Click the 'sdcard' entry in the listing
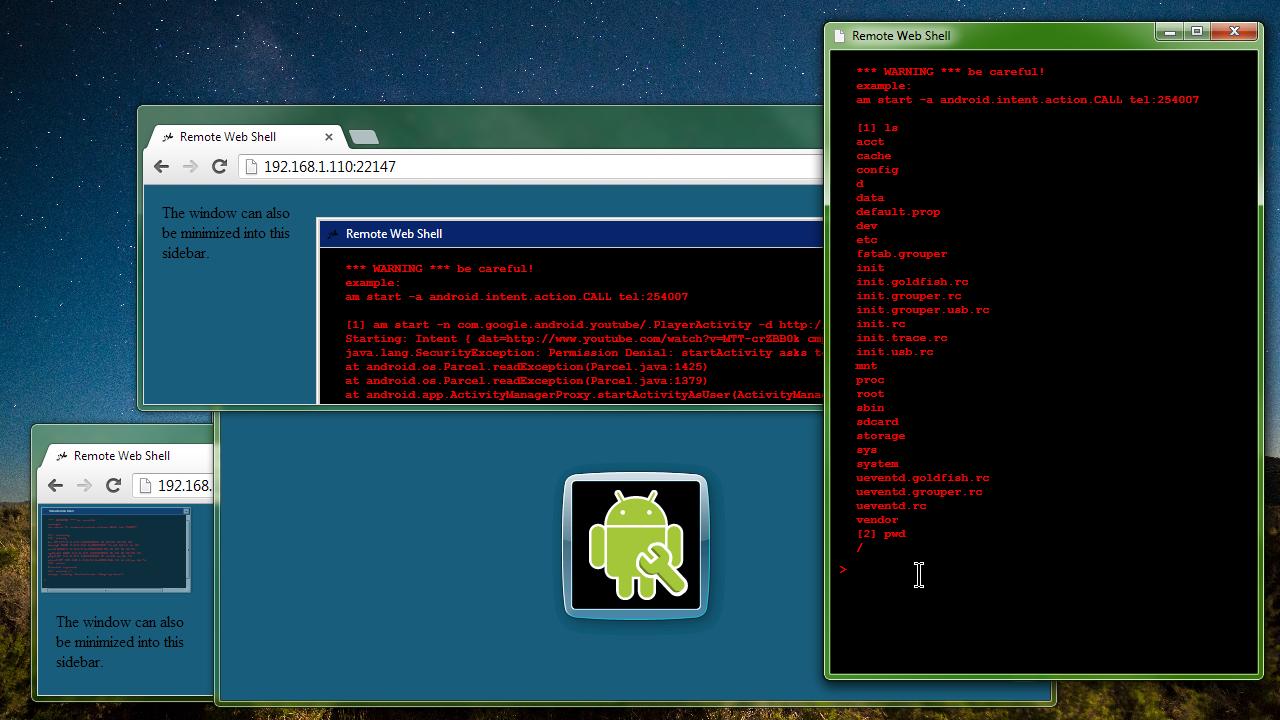The width and height of the screenshot is (1280, 720). [x=877, y=422]
